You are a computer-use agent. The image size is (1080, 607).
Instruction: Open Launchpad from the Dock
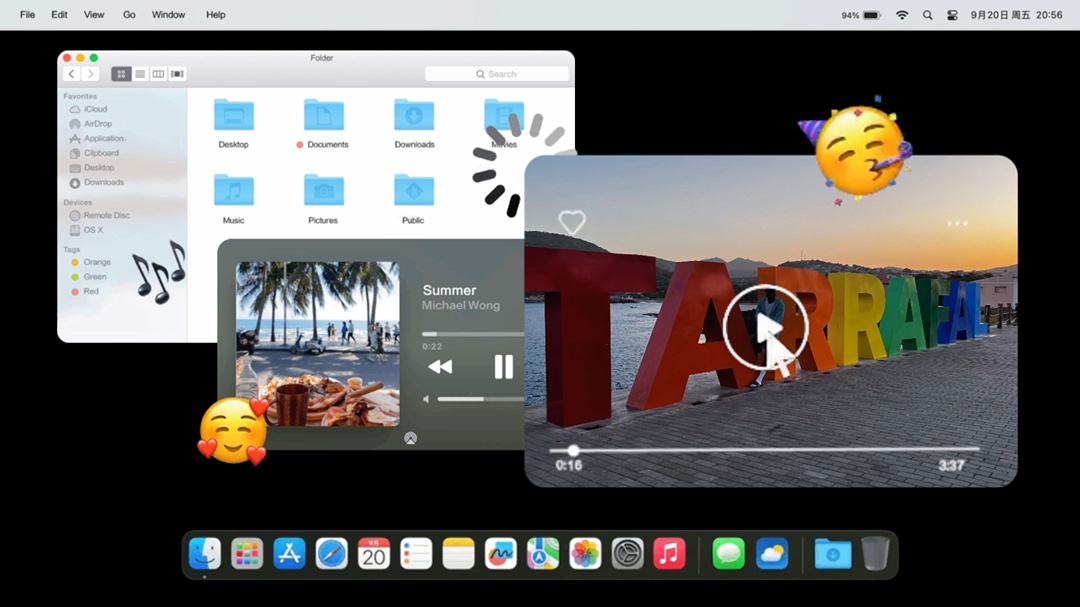click(247, 553)
